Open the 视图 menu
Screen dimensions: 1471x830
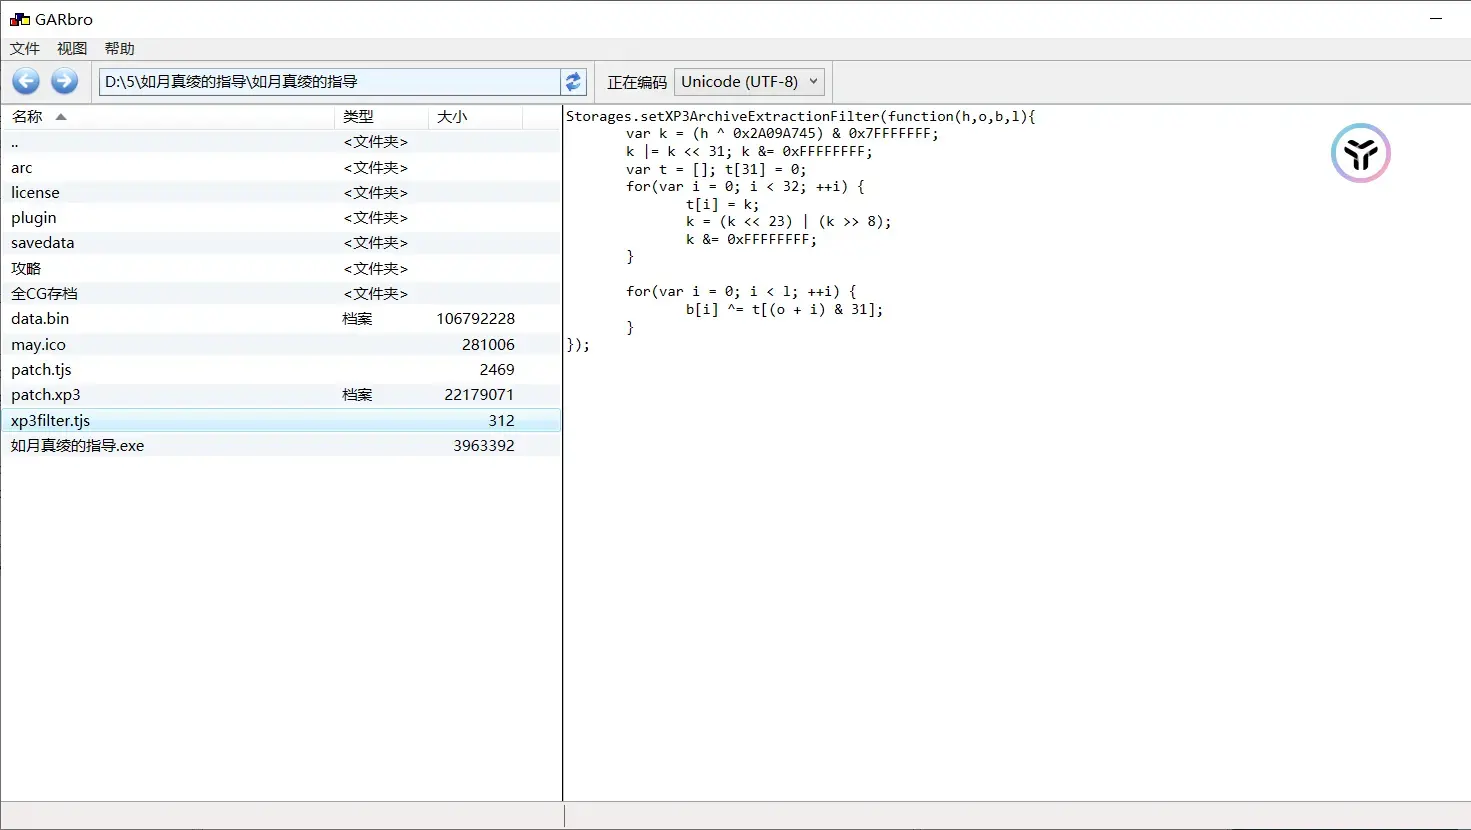(72, 48)
